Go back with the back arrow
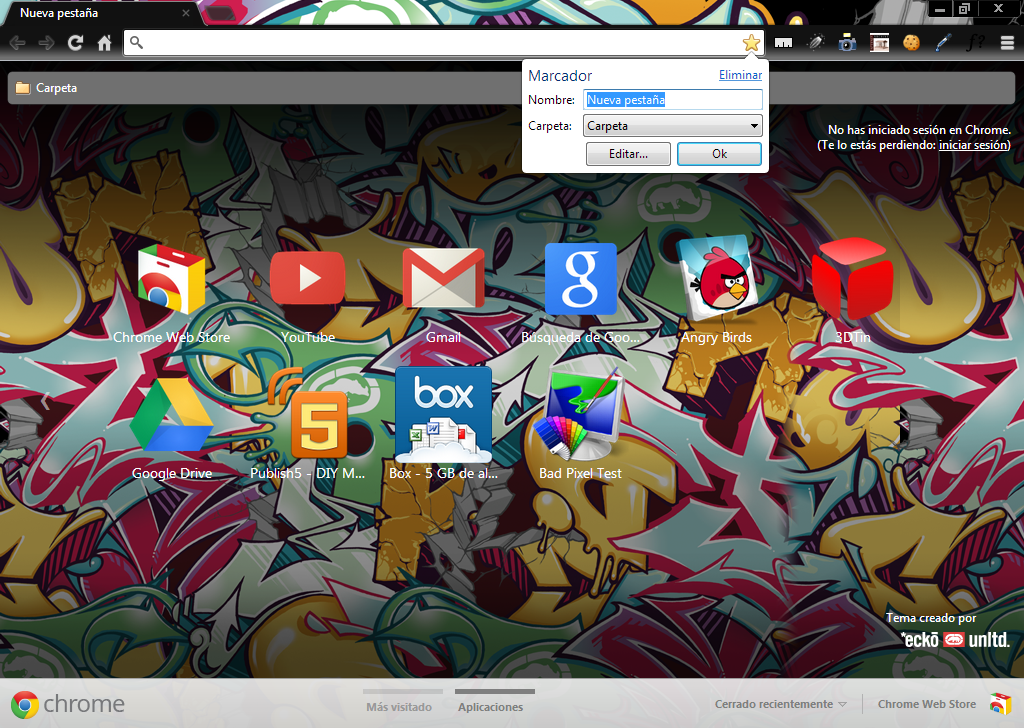The image size is (1024, 728). (x=18, y=43)
